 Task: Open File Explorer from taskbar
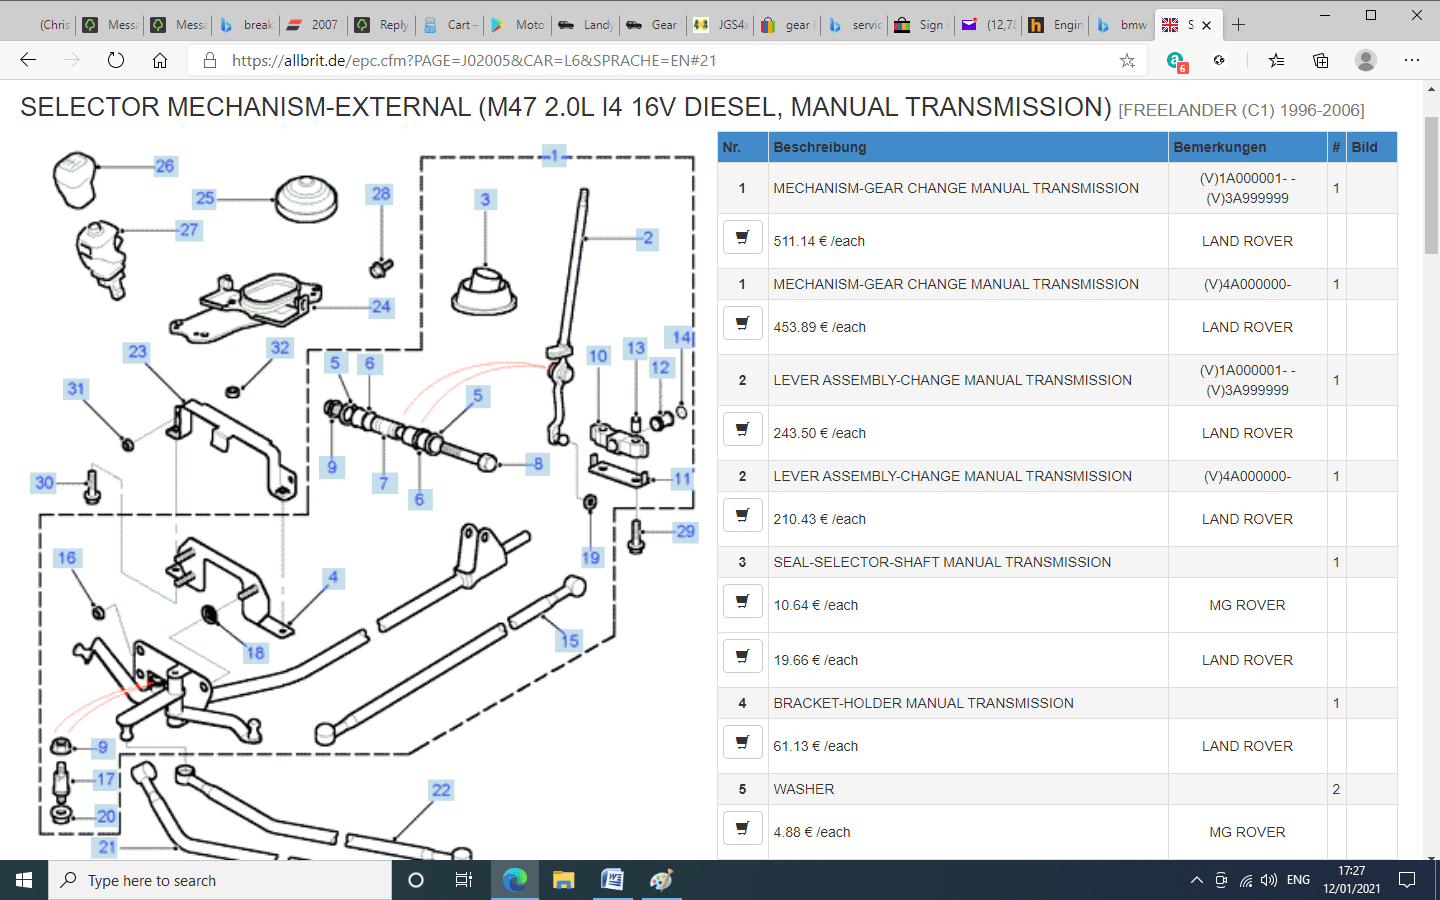coord(563,880)
